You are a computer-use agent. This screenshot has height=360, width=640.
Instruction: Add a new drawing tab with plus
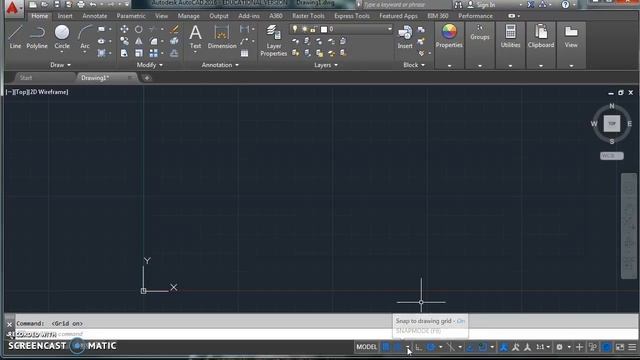point(147,78)
